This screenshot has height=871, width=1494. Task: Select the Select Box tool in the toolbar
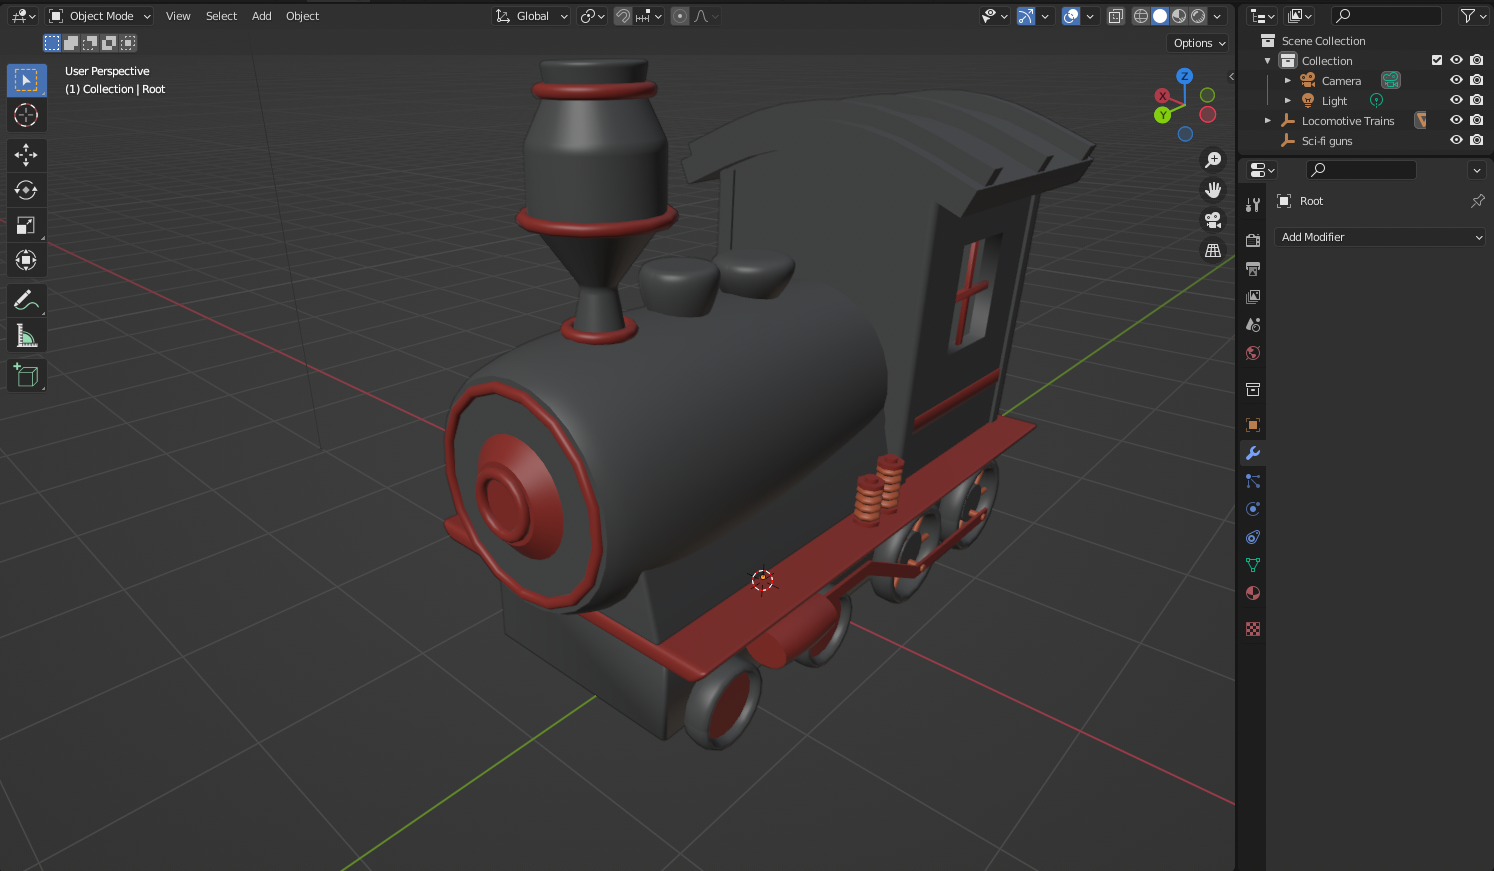[26, 80]
